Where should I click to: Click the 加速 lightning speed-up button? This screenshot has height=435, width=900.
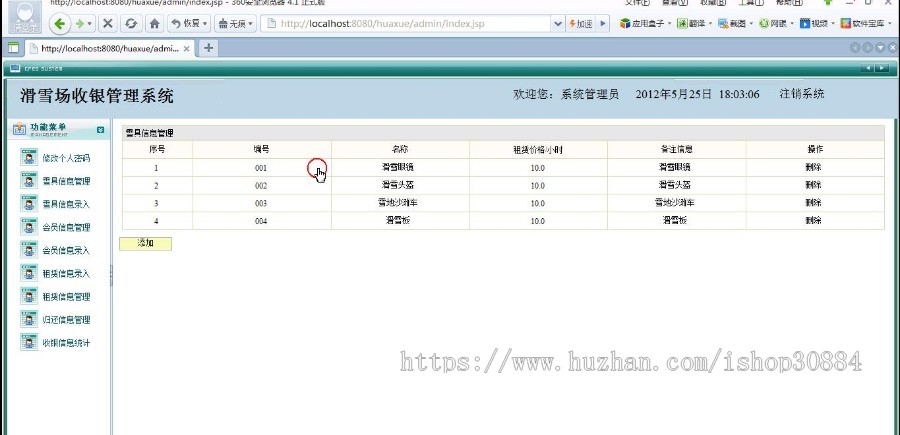point(581,24)
